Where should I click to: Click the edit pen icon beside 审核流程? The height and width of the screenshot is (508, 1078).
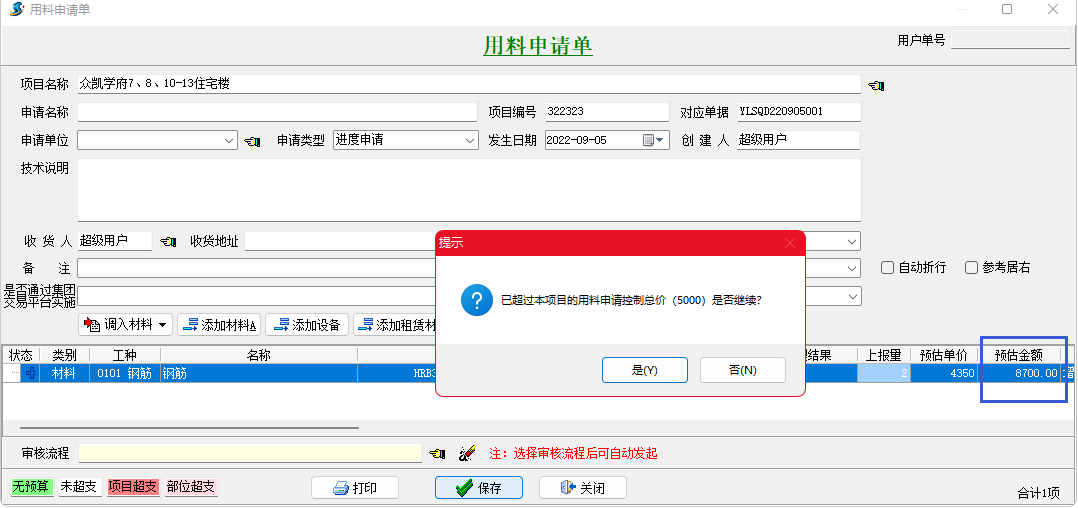click(x=466, y=454)
